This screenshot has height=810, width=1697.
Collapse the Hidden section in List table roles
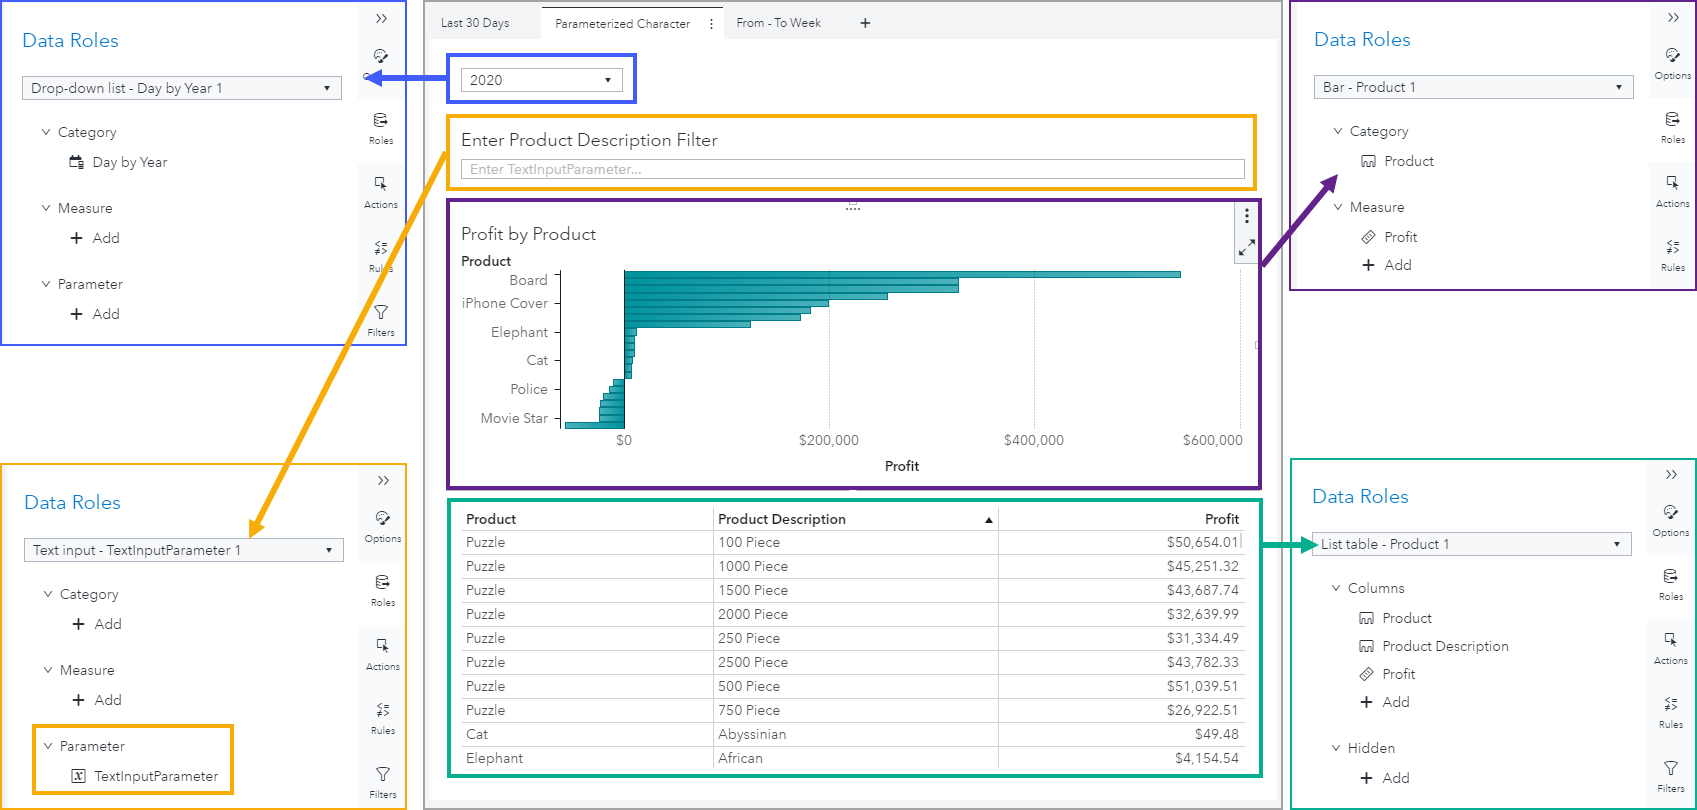1336,748
